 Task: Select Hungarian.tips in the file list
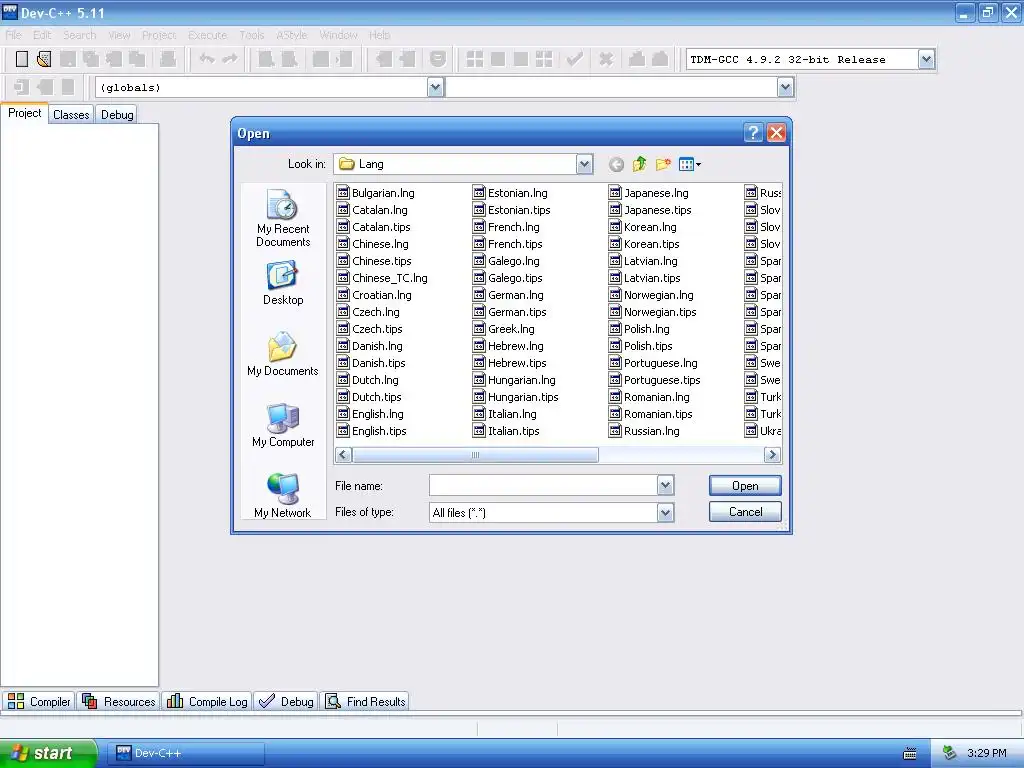[x=516, y=397]
